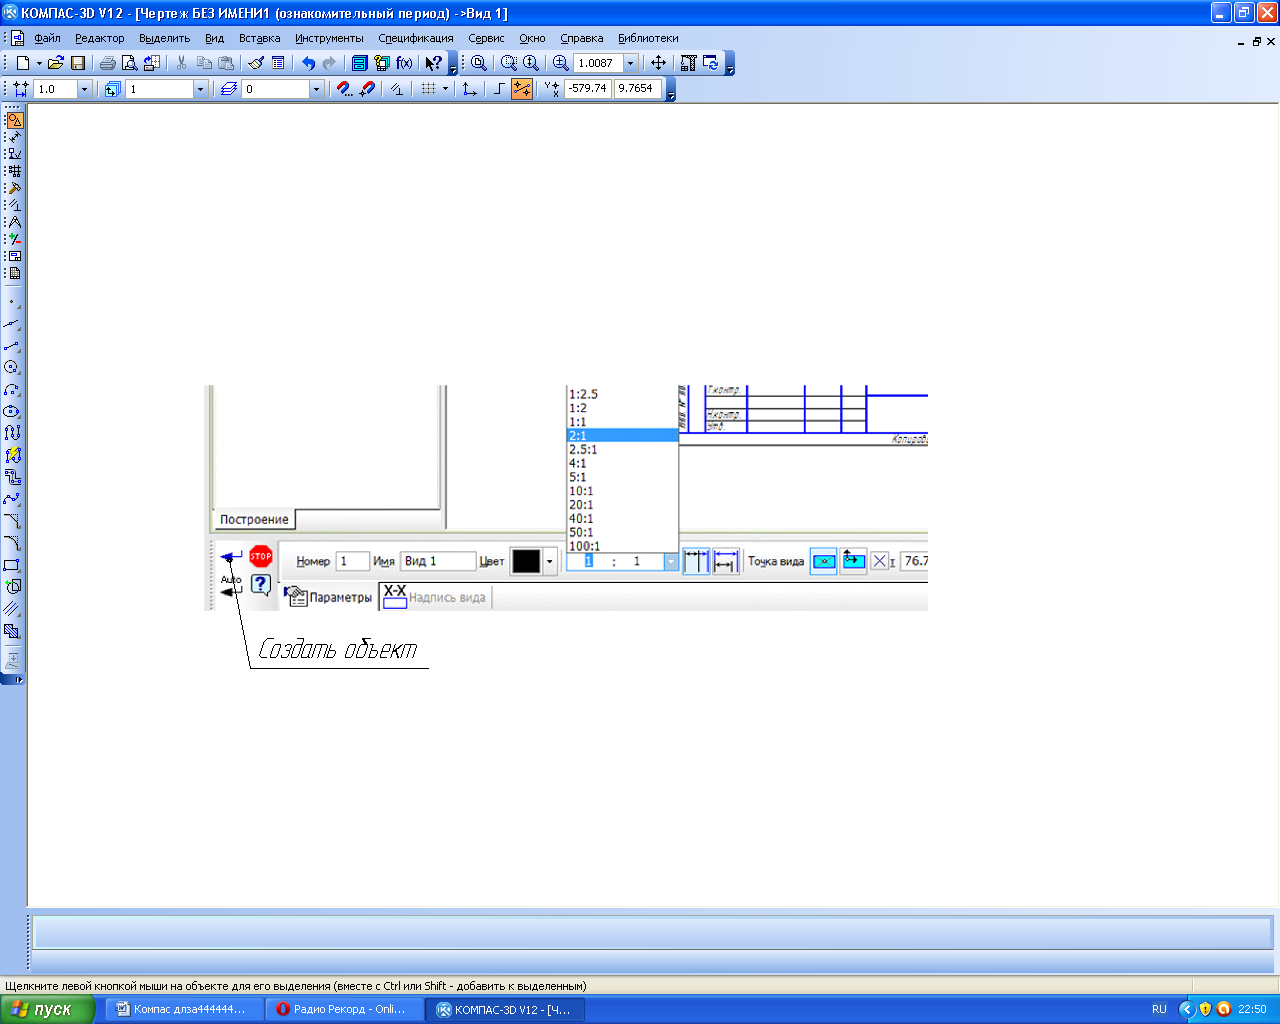Select the Arc tool
Screen dimensions: 1280x1024
coord(12,389)
